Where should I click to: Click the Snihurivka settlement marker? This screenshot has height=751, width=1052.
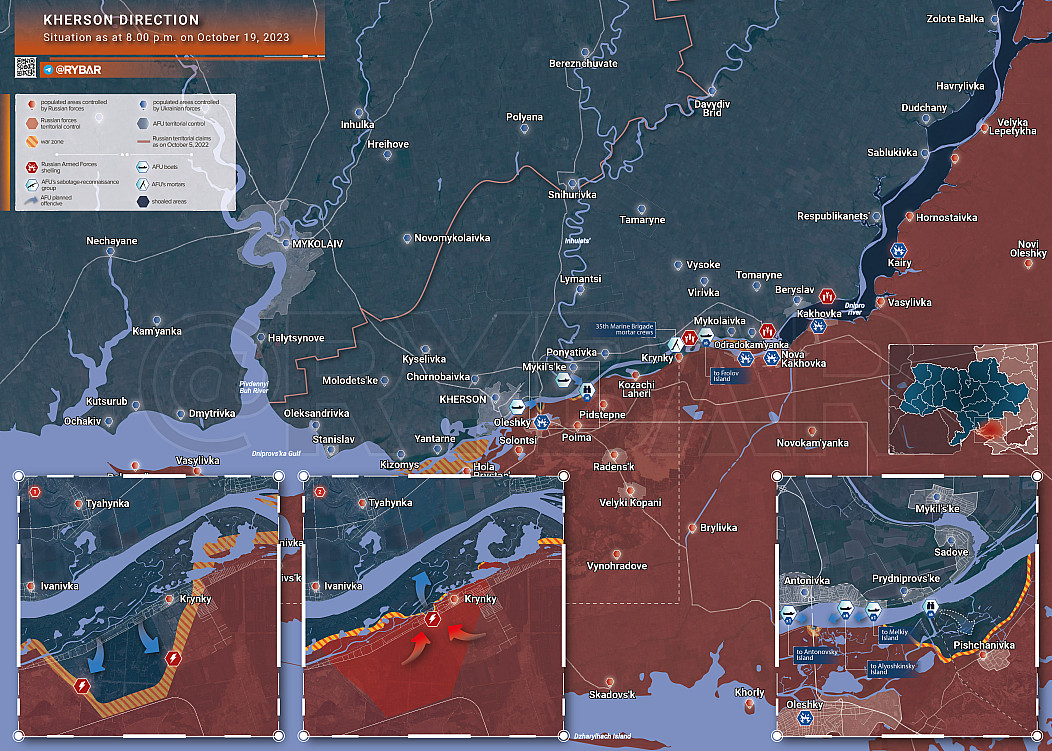click(x=572, y=183)
